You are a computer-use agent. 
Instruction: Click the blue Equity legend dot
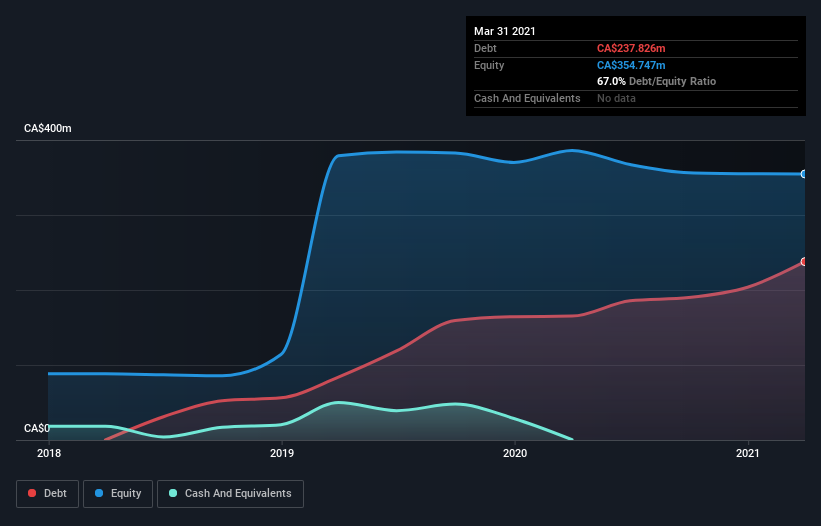(99, 493)
